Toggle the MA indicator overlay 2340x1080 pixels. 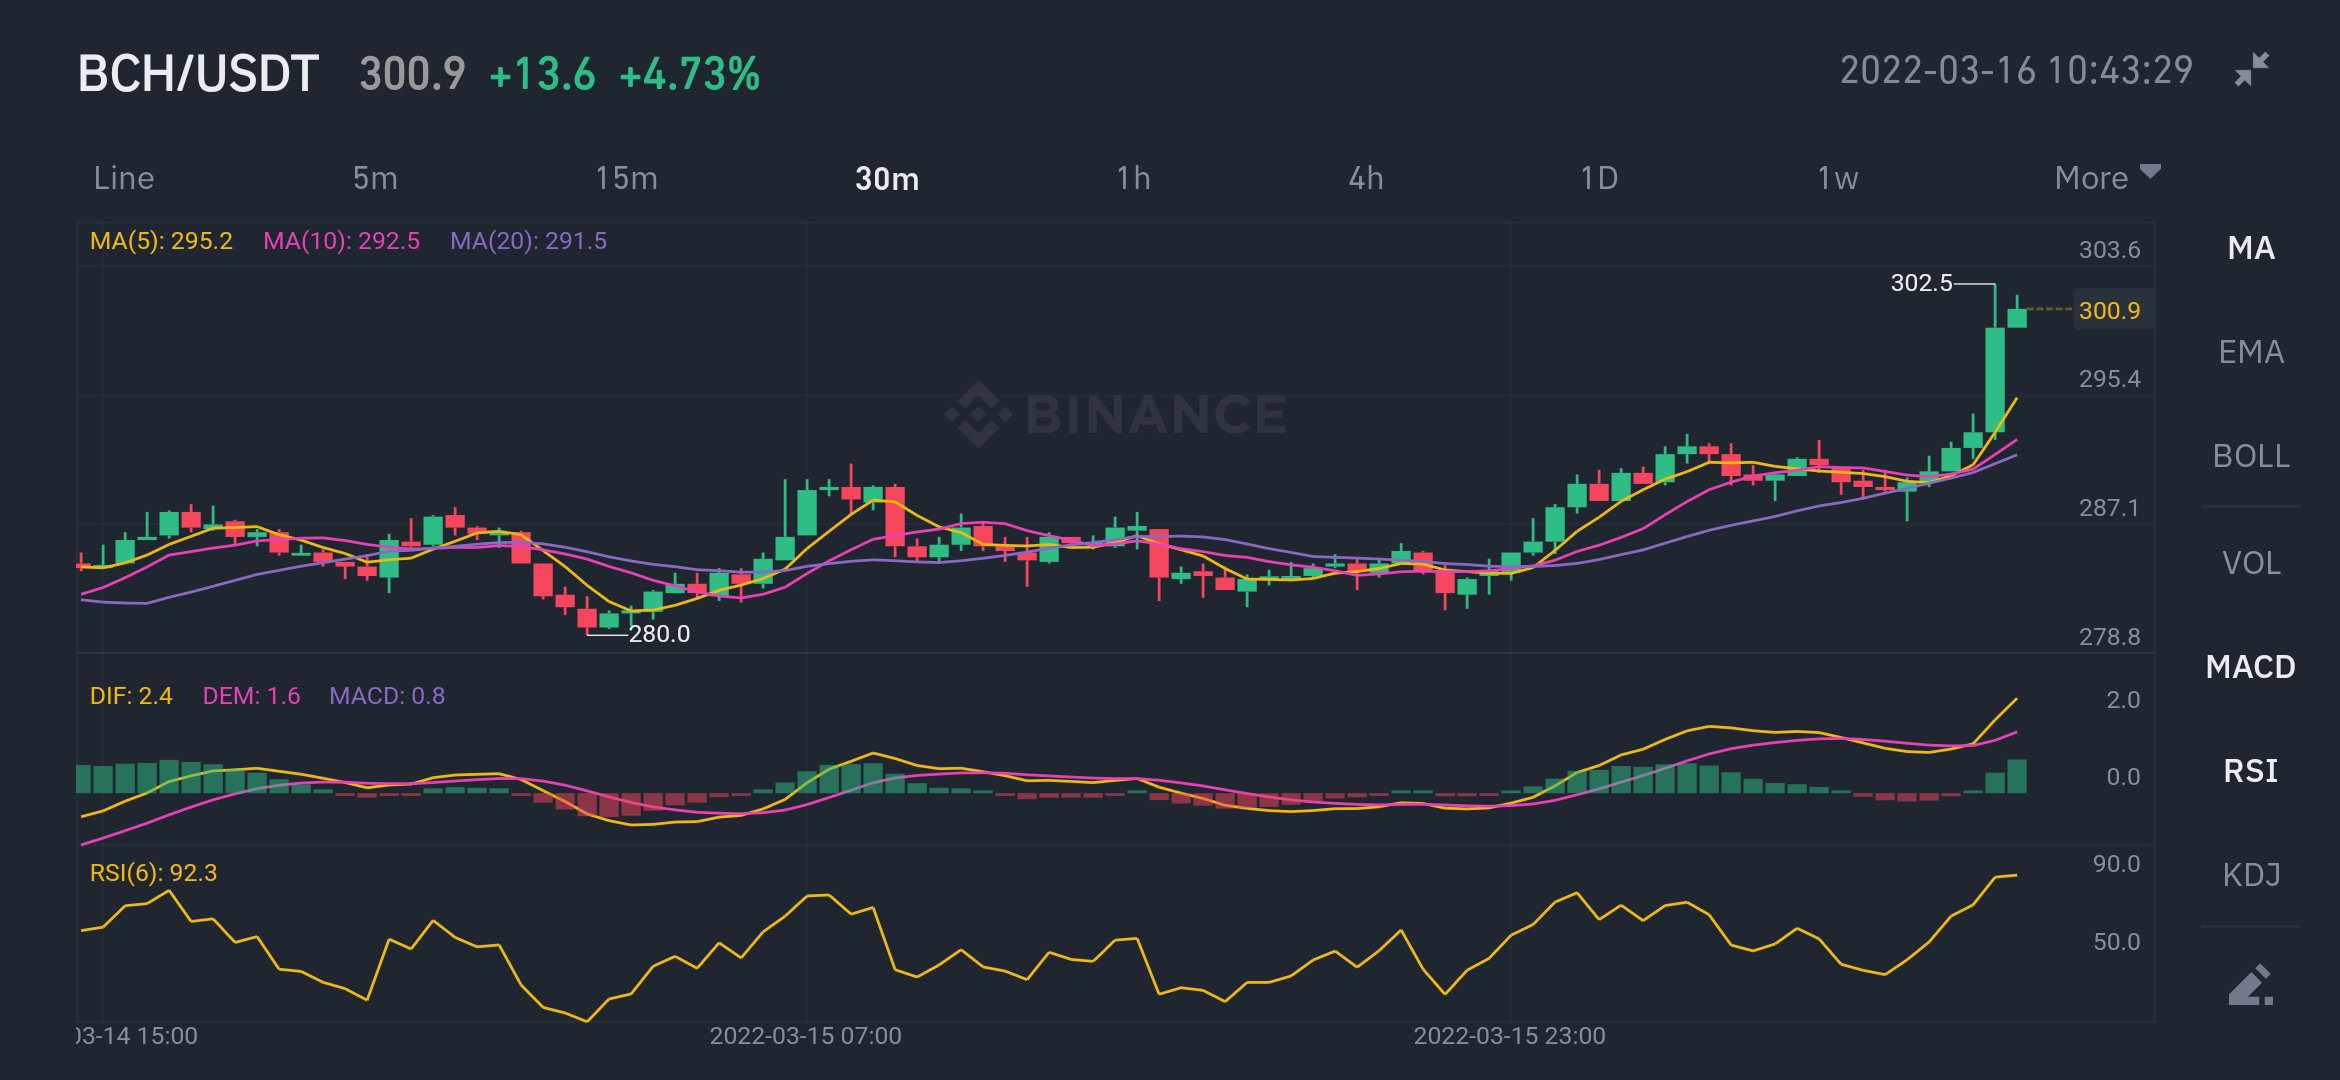click(2251, 248)
